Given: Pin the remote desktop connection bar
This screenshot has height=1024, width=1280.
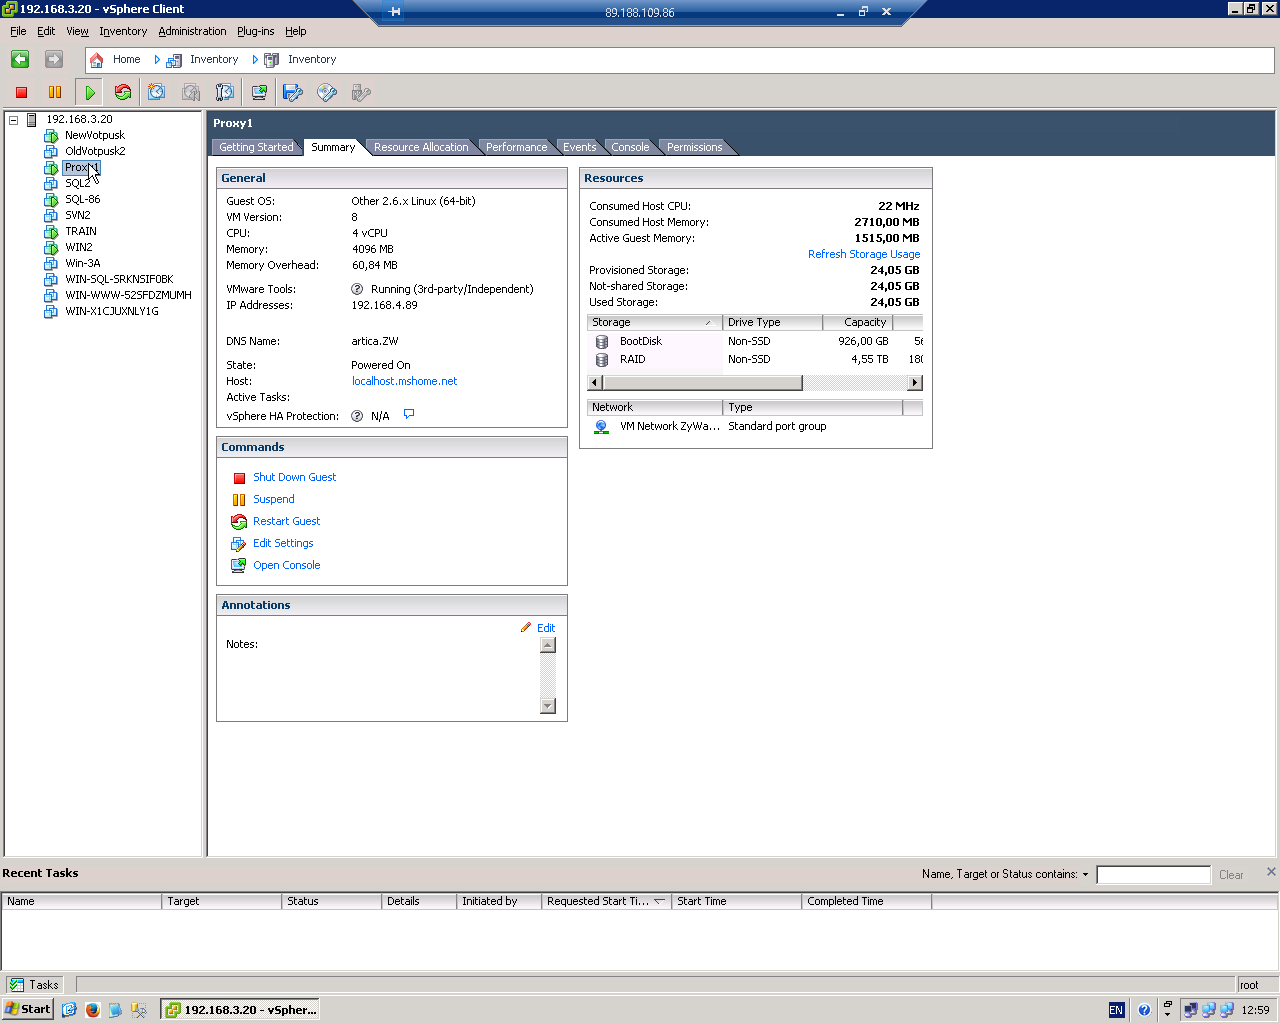Looking at the screenshot, I should [395, 12].
